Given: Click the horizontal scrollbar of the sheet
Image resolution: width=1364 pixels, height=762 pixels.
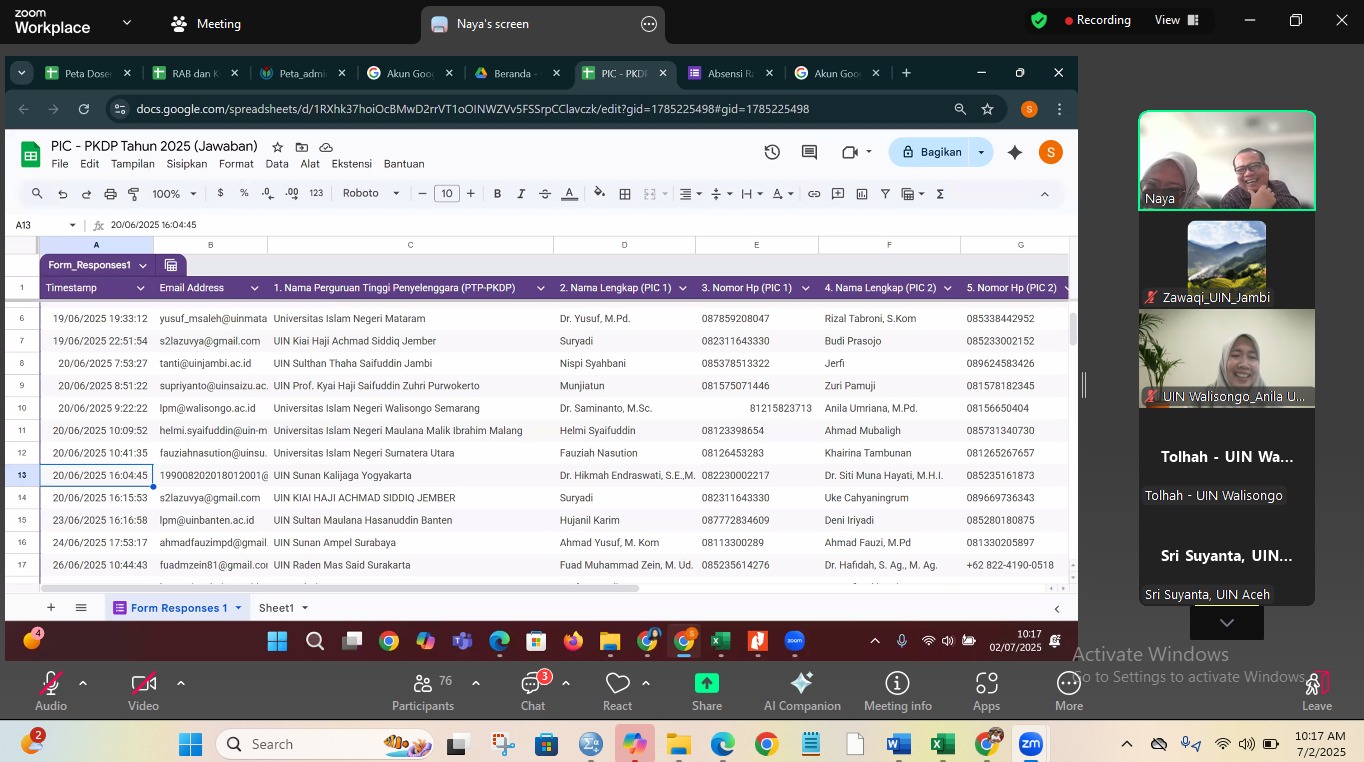Looking at the screenshot, I should (340, 588).
